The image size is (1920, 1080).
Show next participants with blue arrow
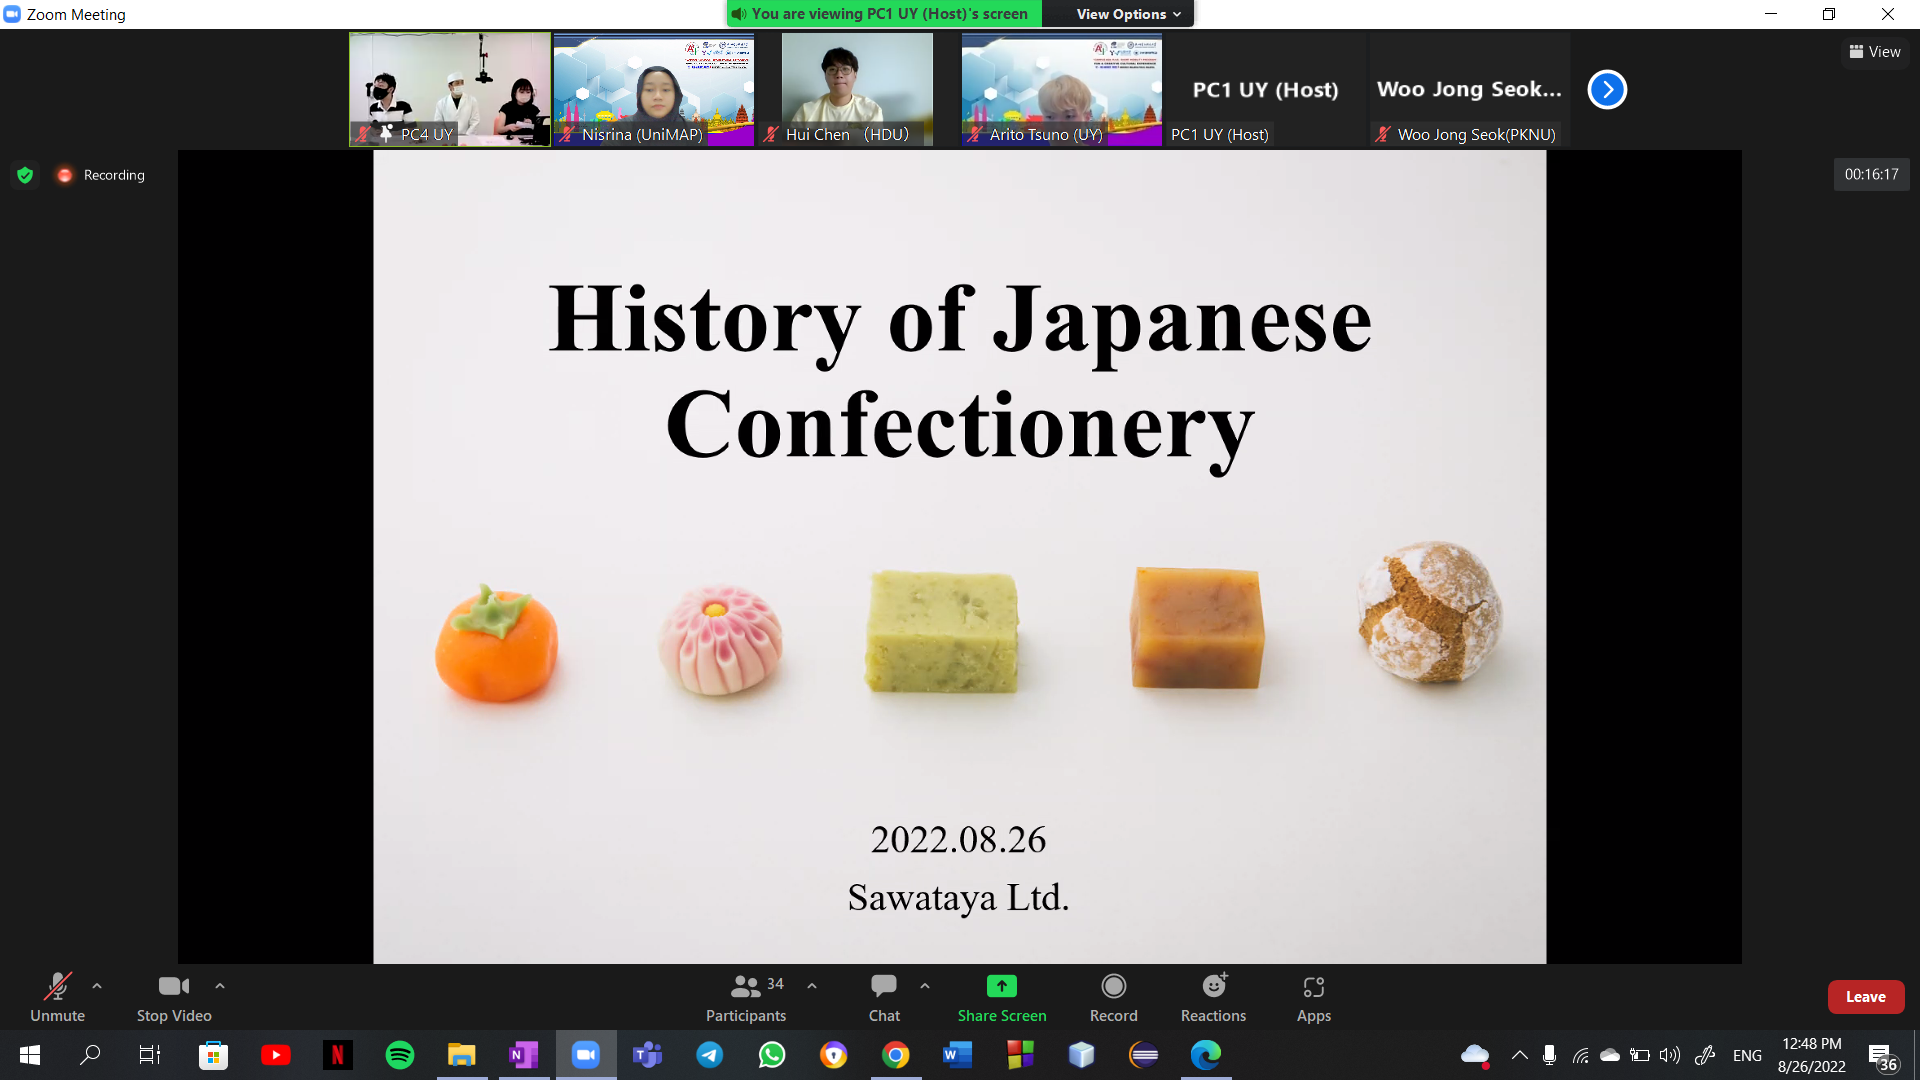(1607, 90)
